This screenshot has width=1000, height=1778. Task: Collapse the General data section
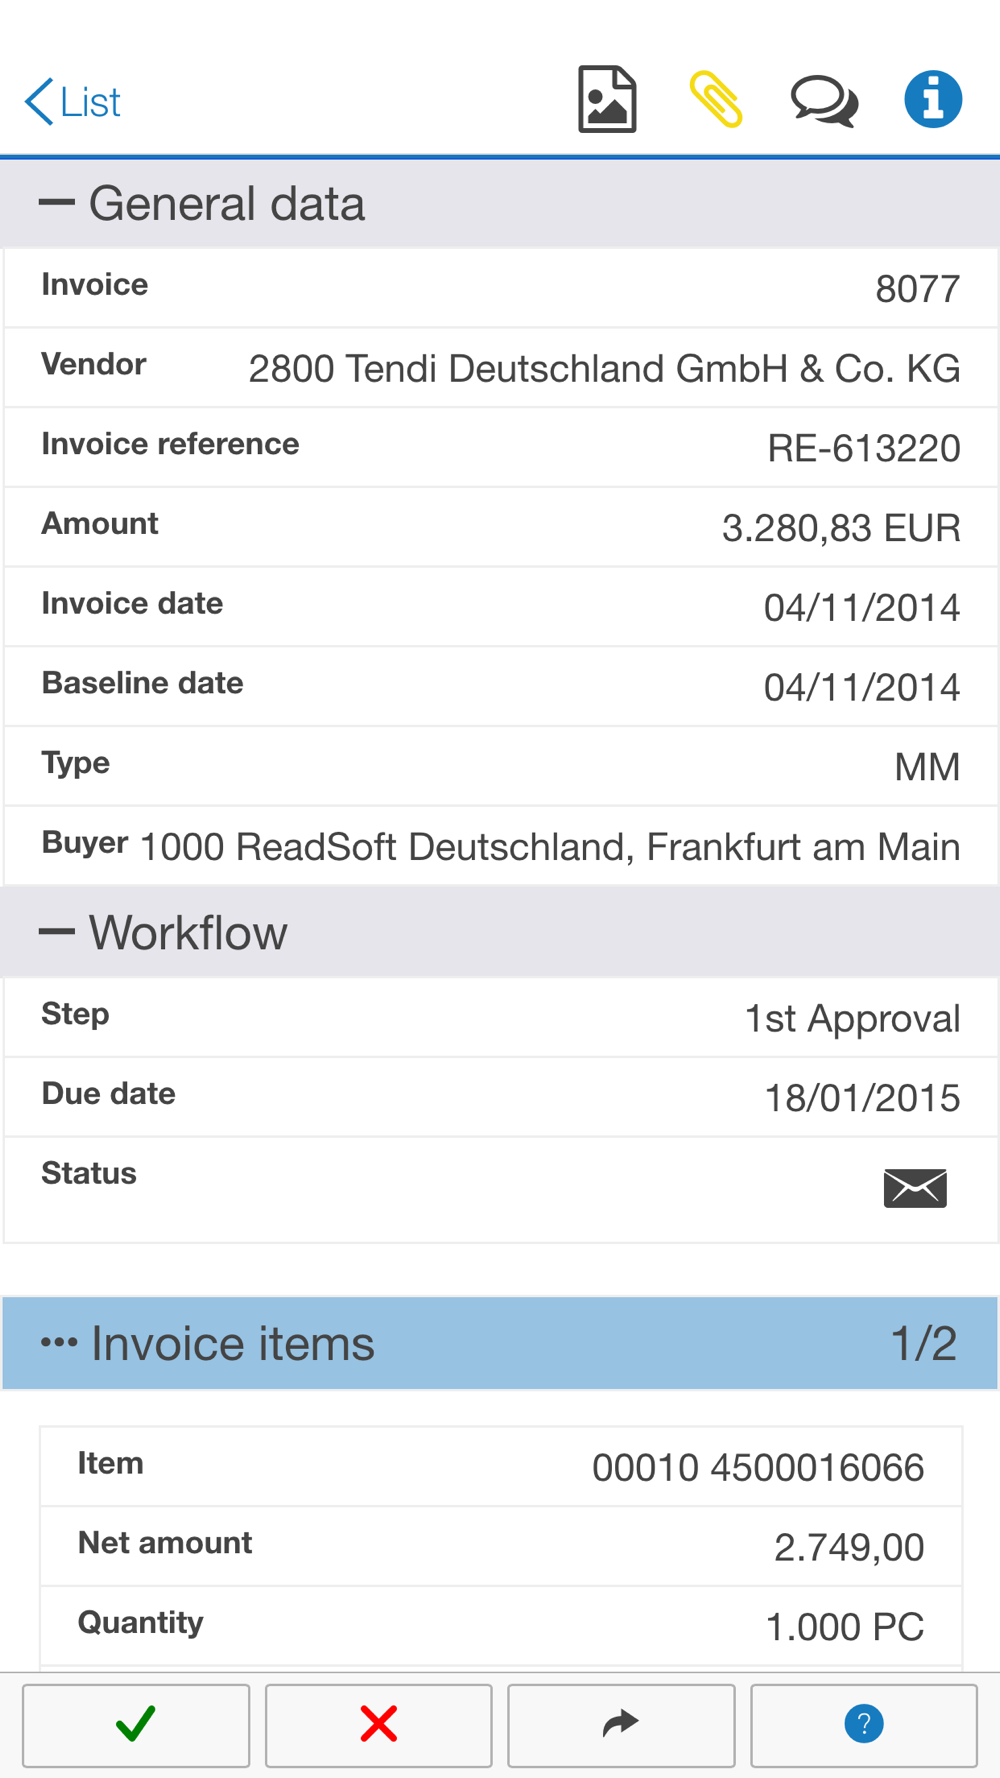click(x=57, y=204)
